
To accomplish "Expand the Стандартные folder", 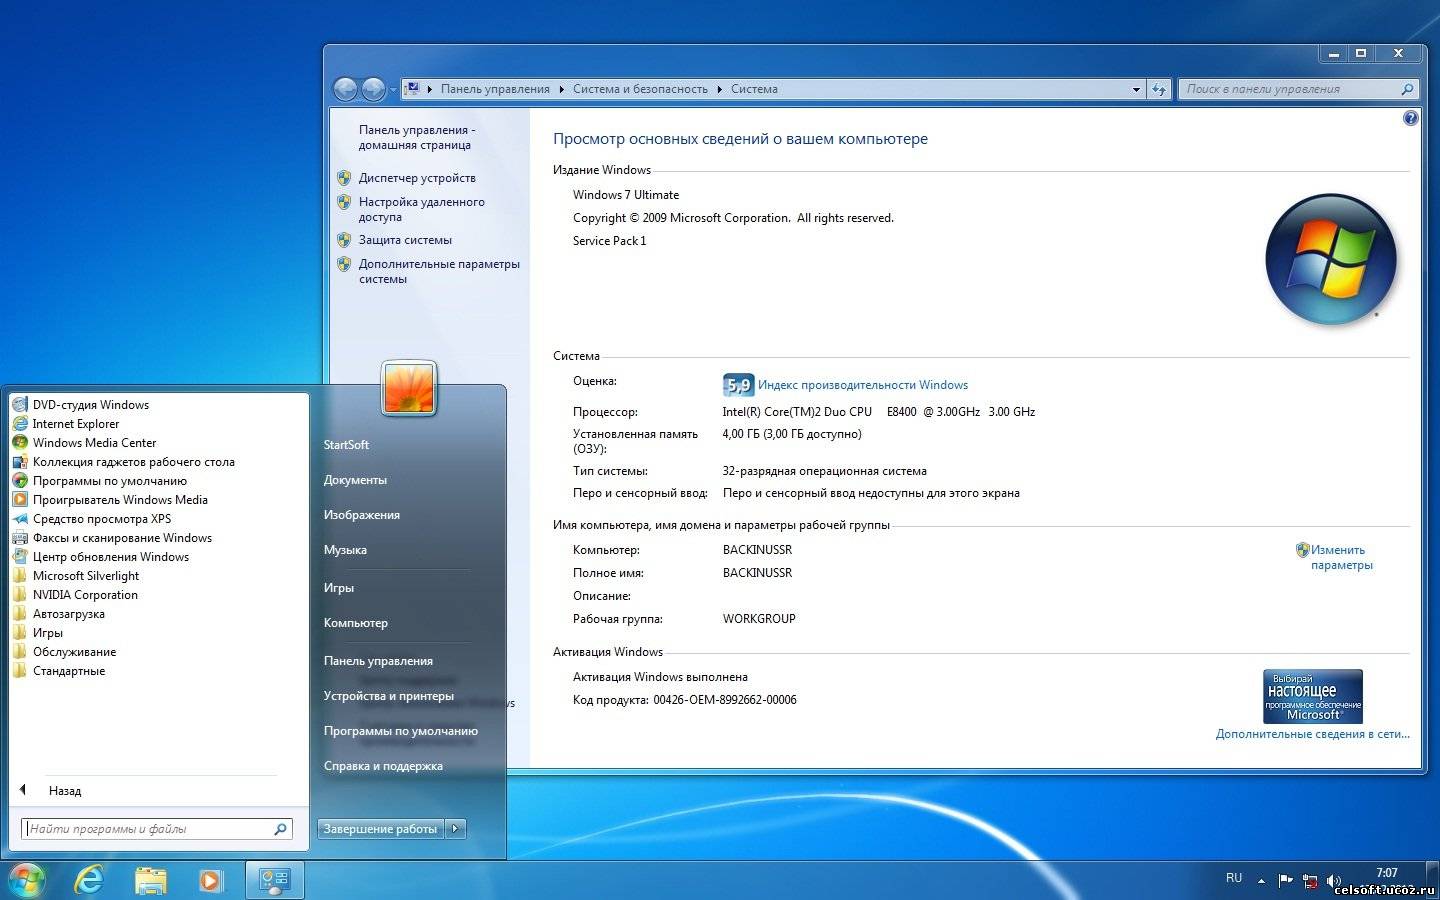I will coord(58,671).
